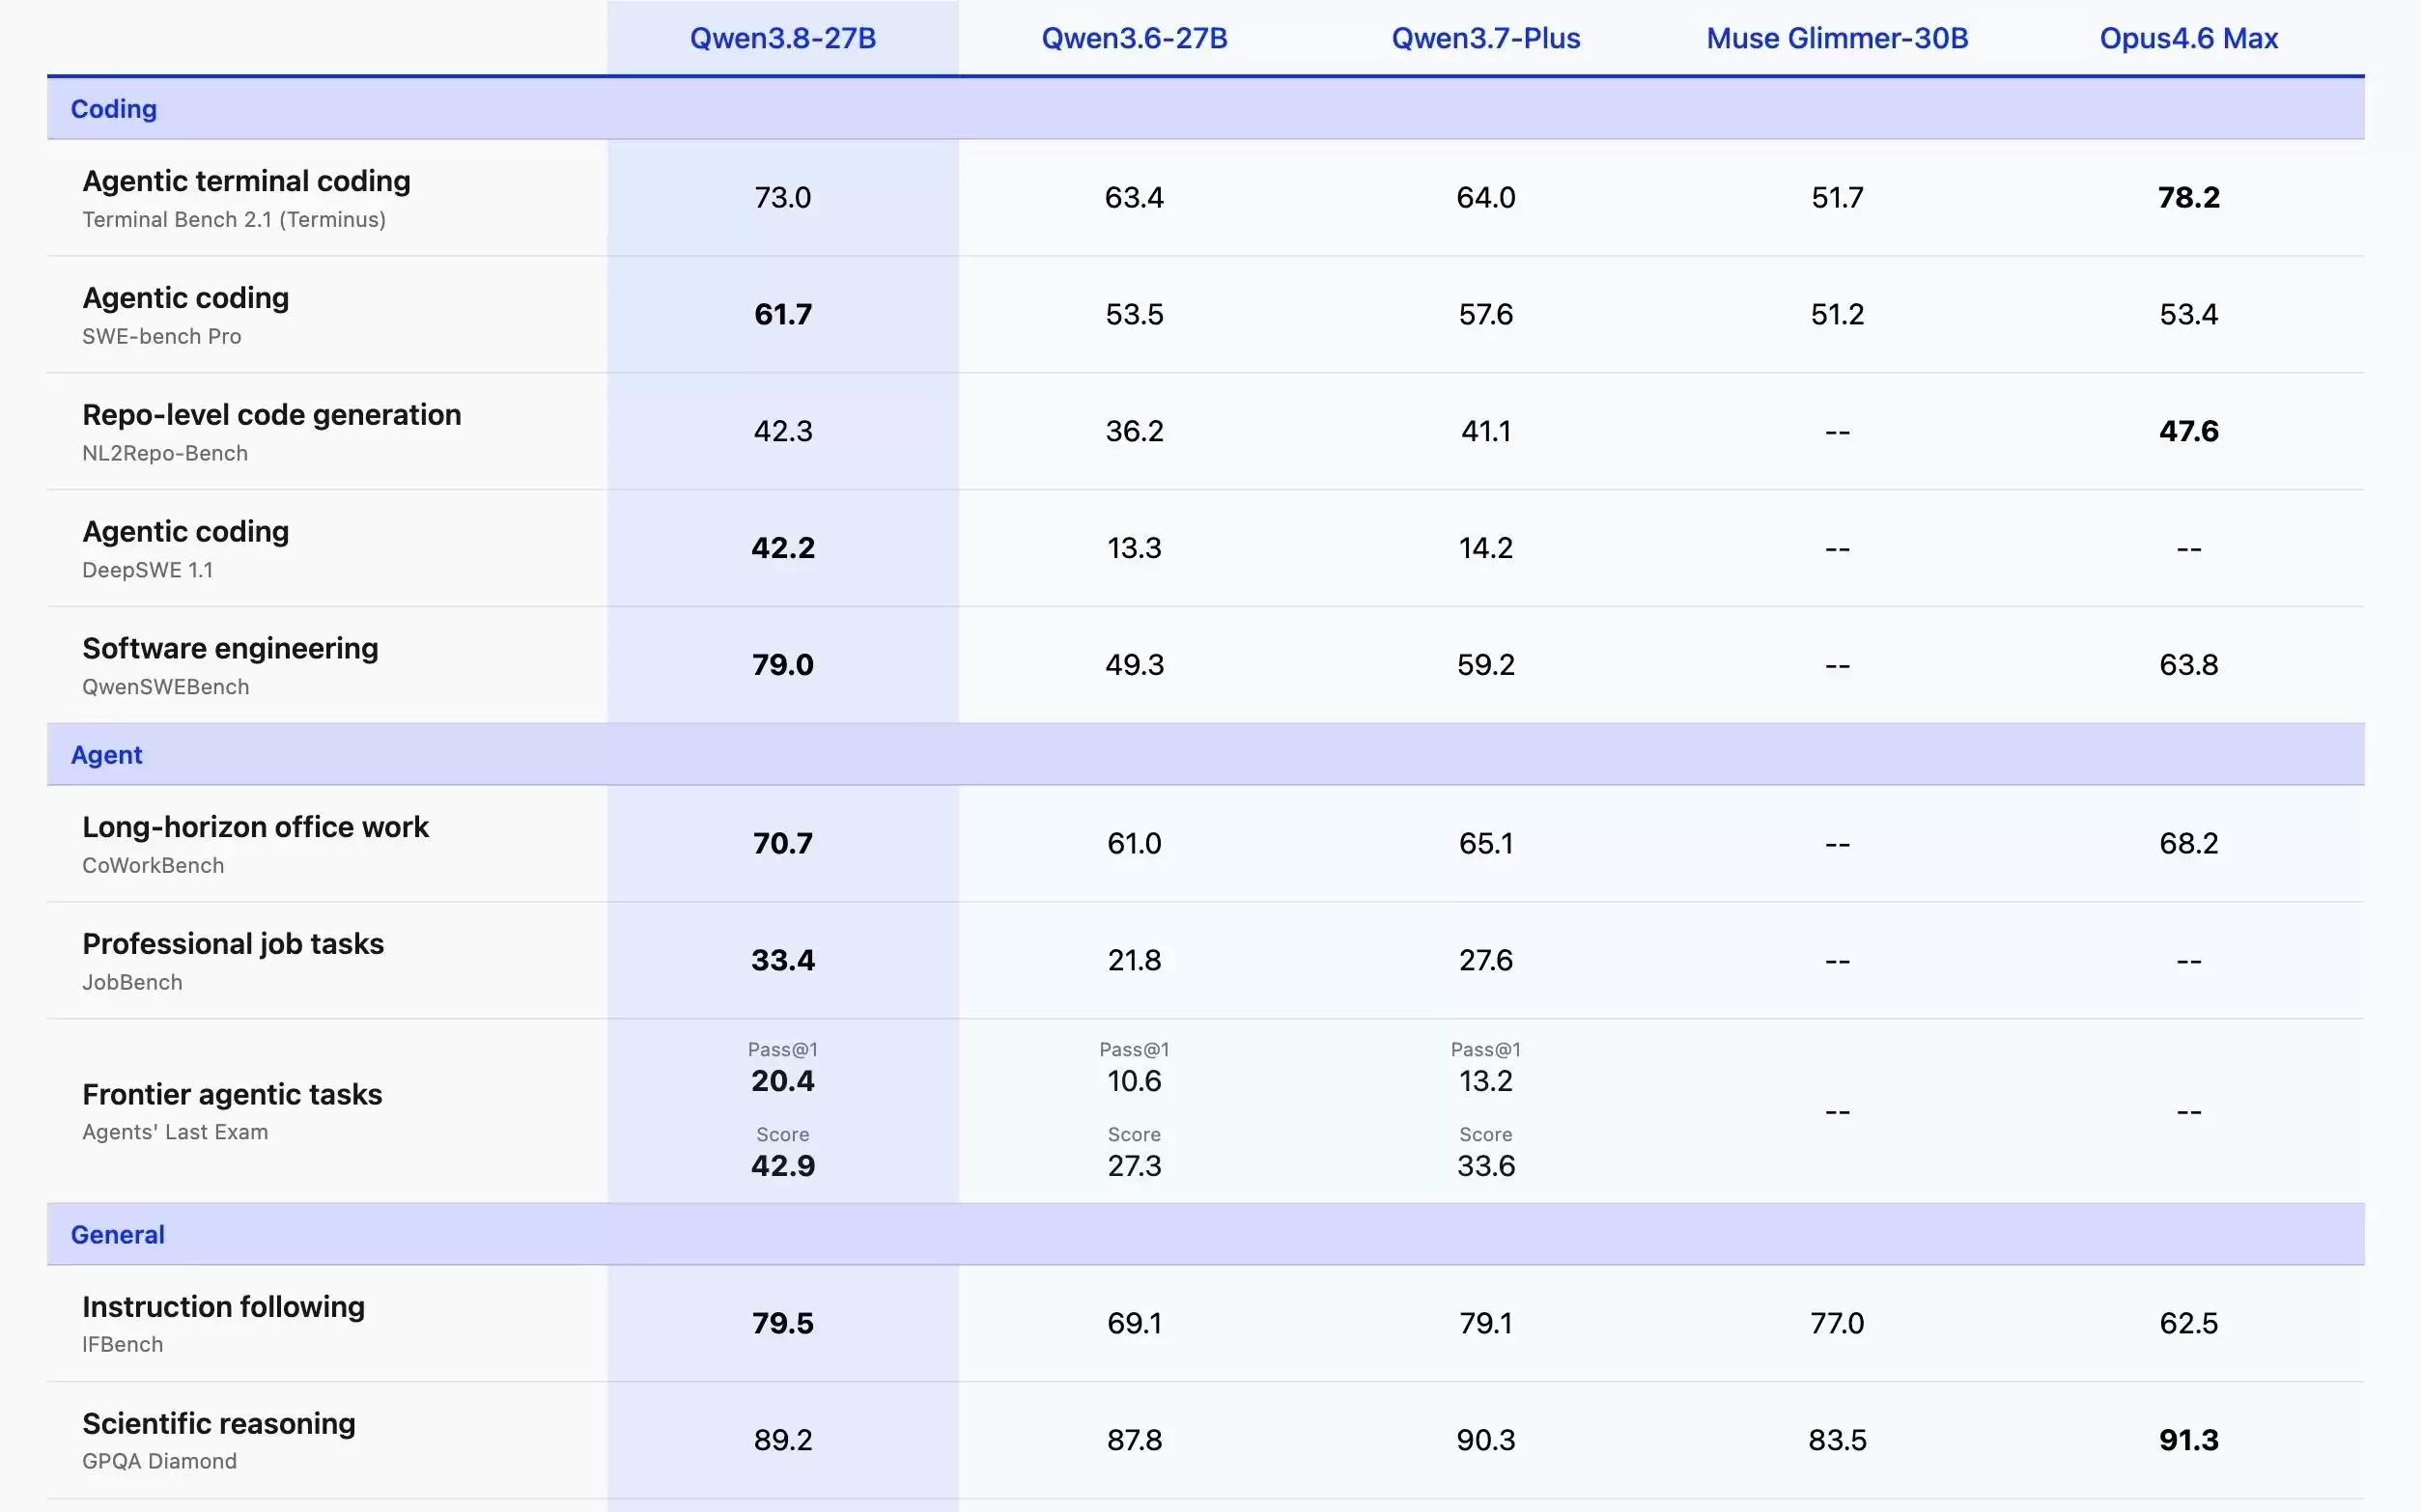Click the Qwen3.7-Plus column header
This screenshot has width=2421, height=1512.
tap(1486, 38)
